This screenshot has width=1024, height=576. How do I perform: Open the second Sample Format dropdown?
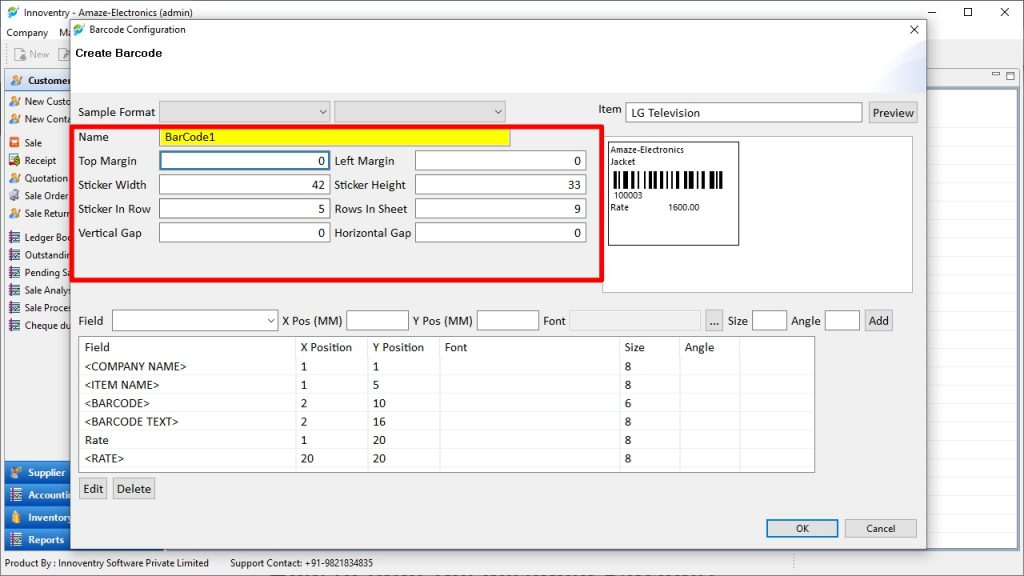point(420,112)
